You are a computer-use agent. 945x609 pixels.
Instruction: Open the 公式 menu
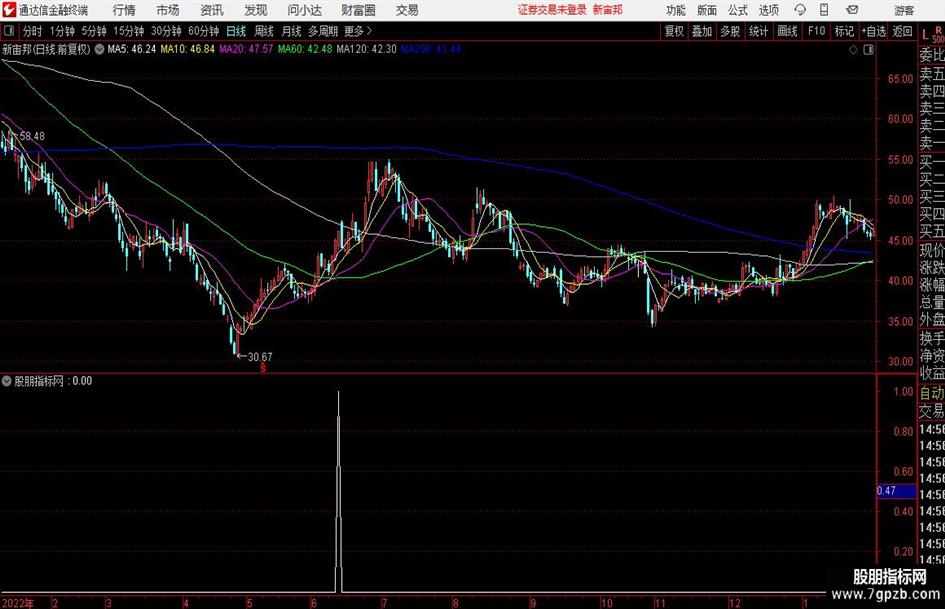pyautogui.click(x=738, y=10)
